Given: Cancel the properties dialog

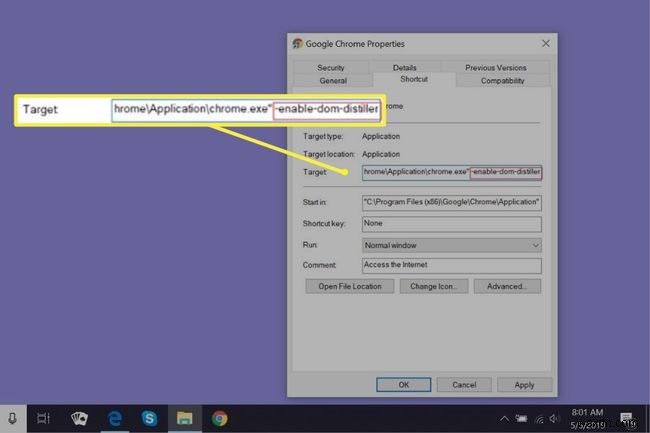Looking at the screenshot, I should tap(464, 385).
